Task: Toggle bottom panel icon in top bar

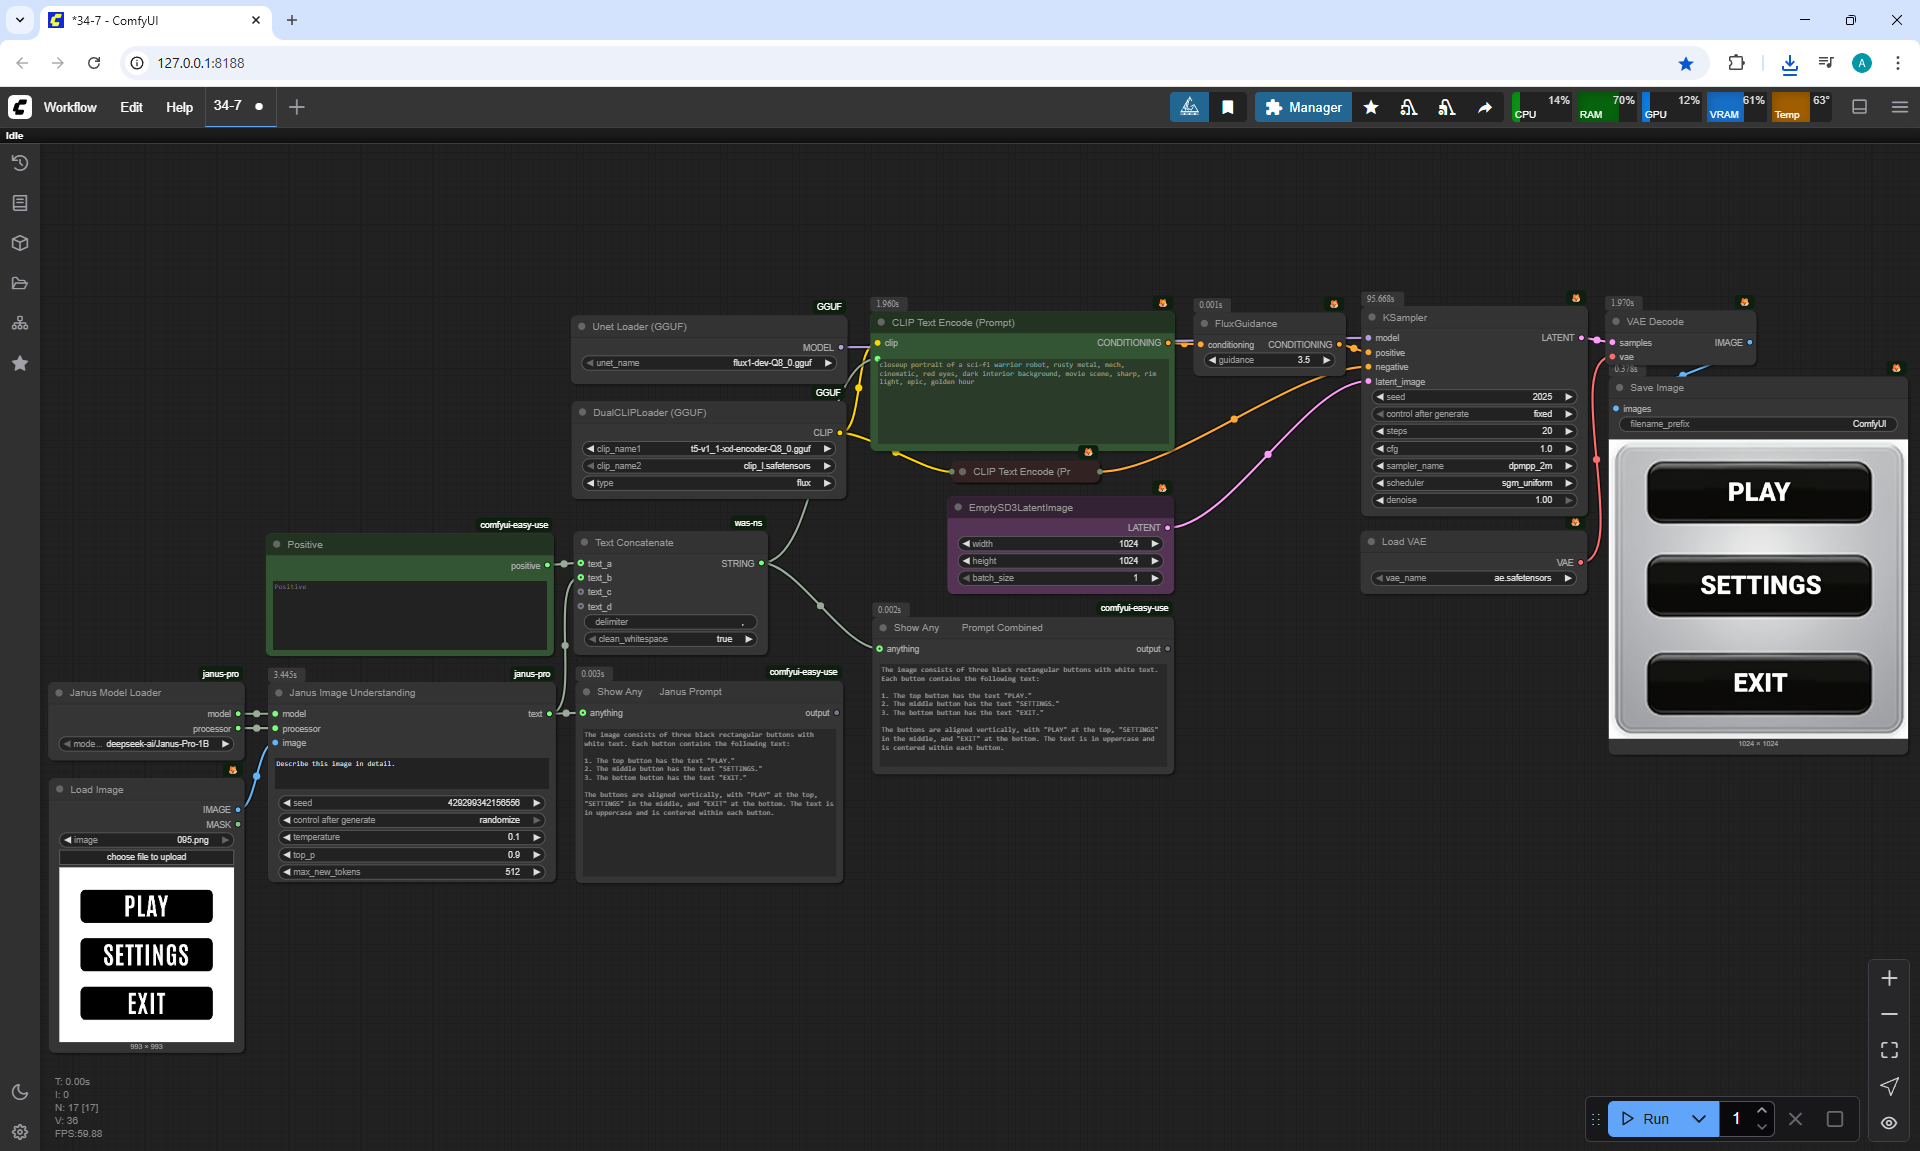Action: pyautogui.click(x=1860, y=107)
